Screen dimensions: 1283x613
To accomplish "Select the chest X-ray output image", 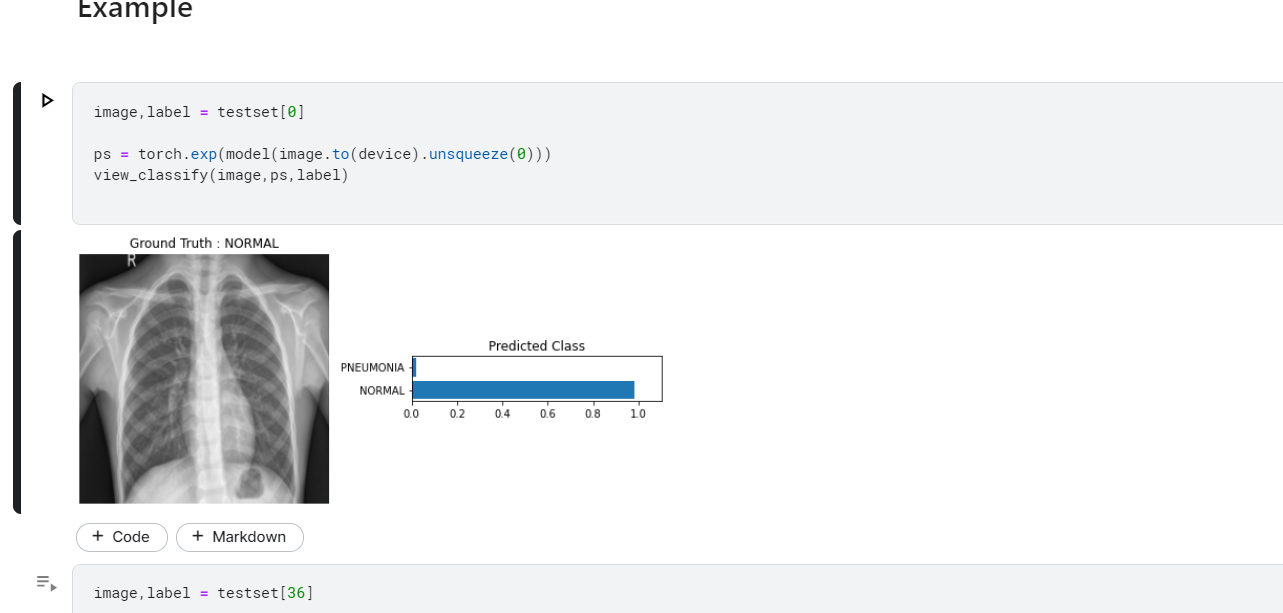I will tap(204, 377).
